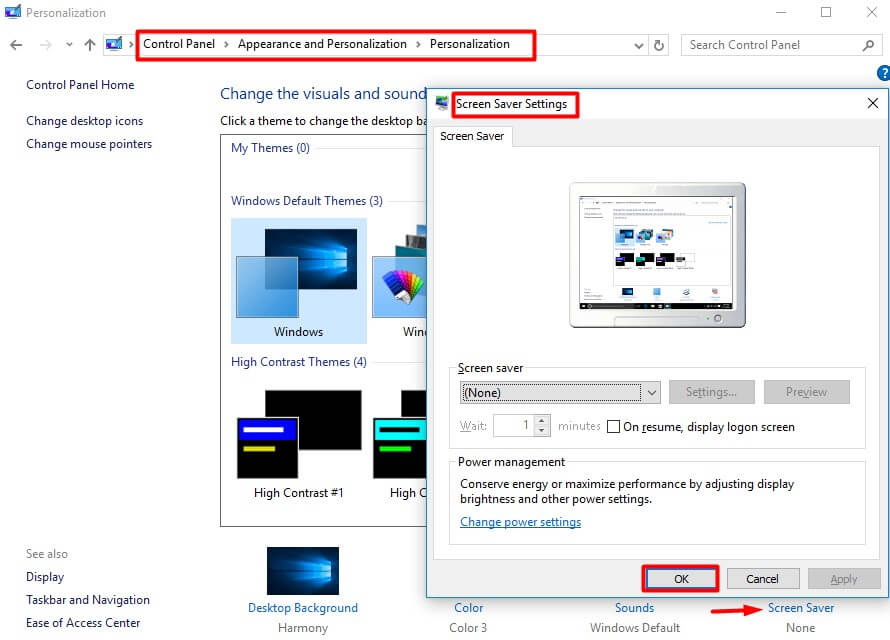This screenshot has height=640, width=890.
Task: Minimize the Personalization window
Action: tap(781, 12)
